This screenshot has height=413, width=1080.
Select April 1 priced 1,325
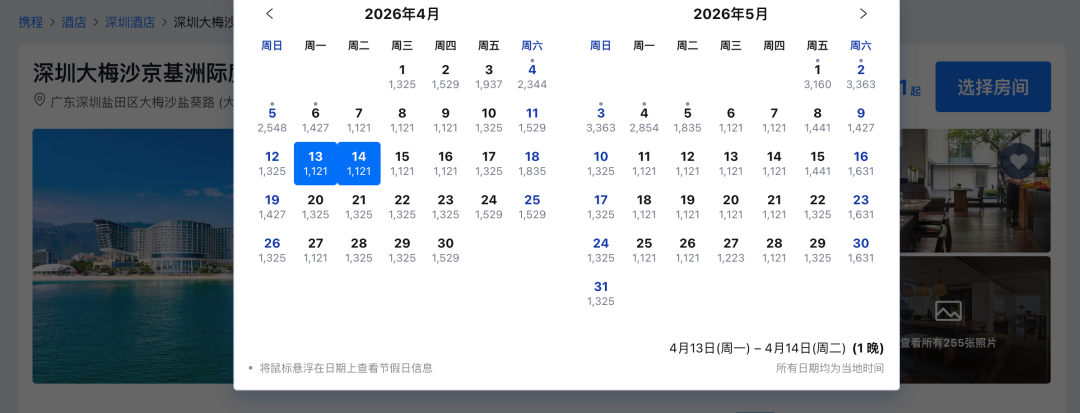402,76
